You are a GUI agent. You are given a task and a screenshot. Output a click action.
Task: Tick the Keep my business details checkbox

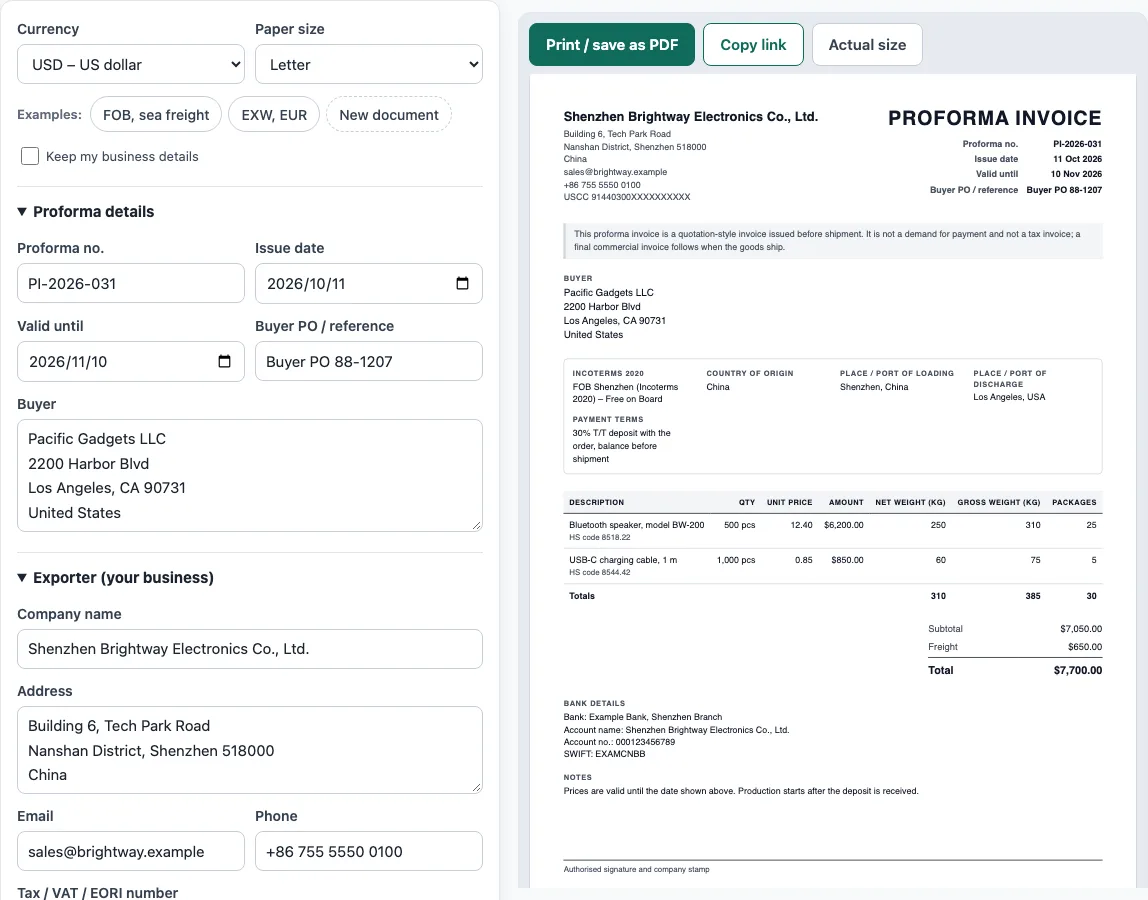tap(30, 156)
